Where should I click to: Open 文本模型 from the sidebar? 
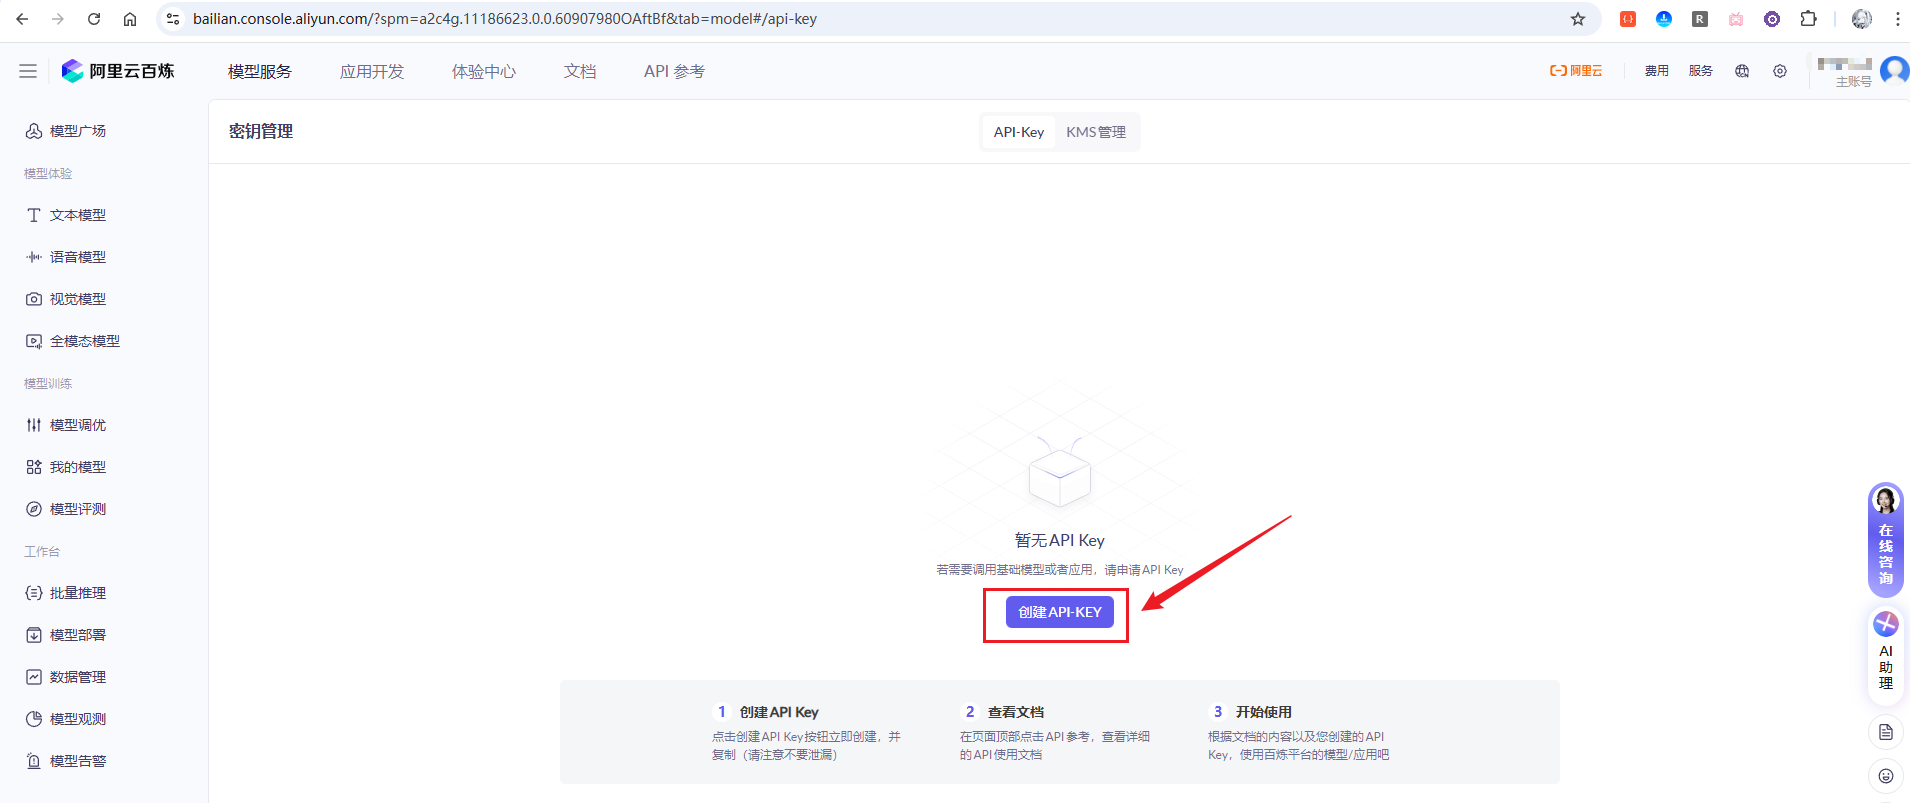click(x=77, y=215)
